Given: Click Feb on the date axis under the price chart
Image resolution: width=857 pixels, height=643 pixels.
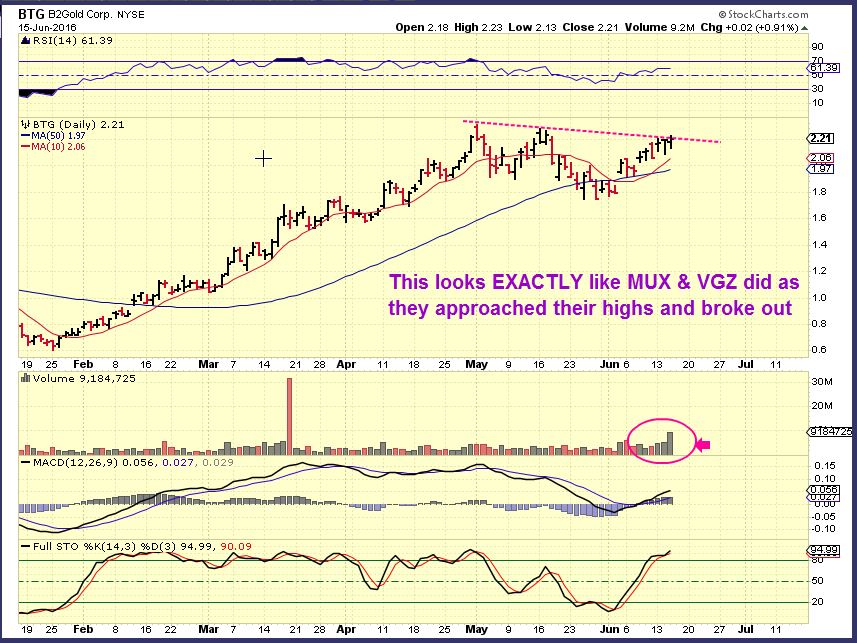Looking at the screenshot, I should (x=83, y=364).
